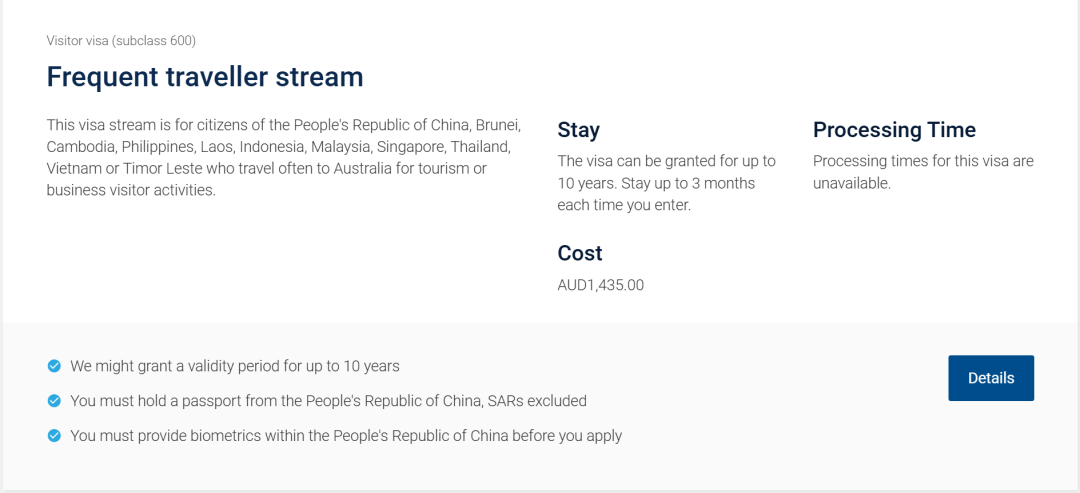Click the Stay heading
This screenshot has height=493, width=1080.
[x=579, y=130]
